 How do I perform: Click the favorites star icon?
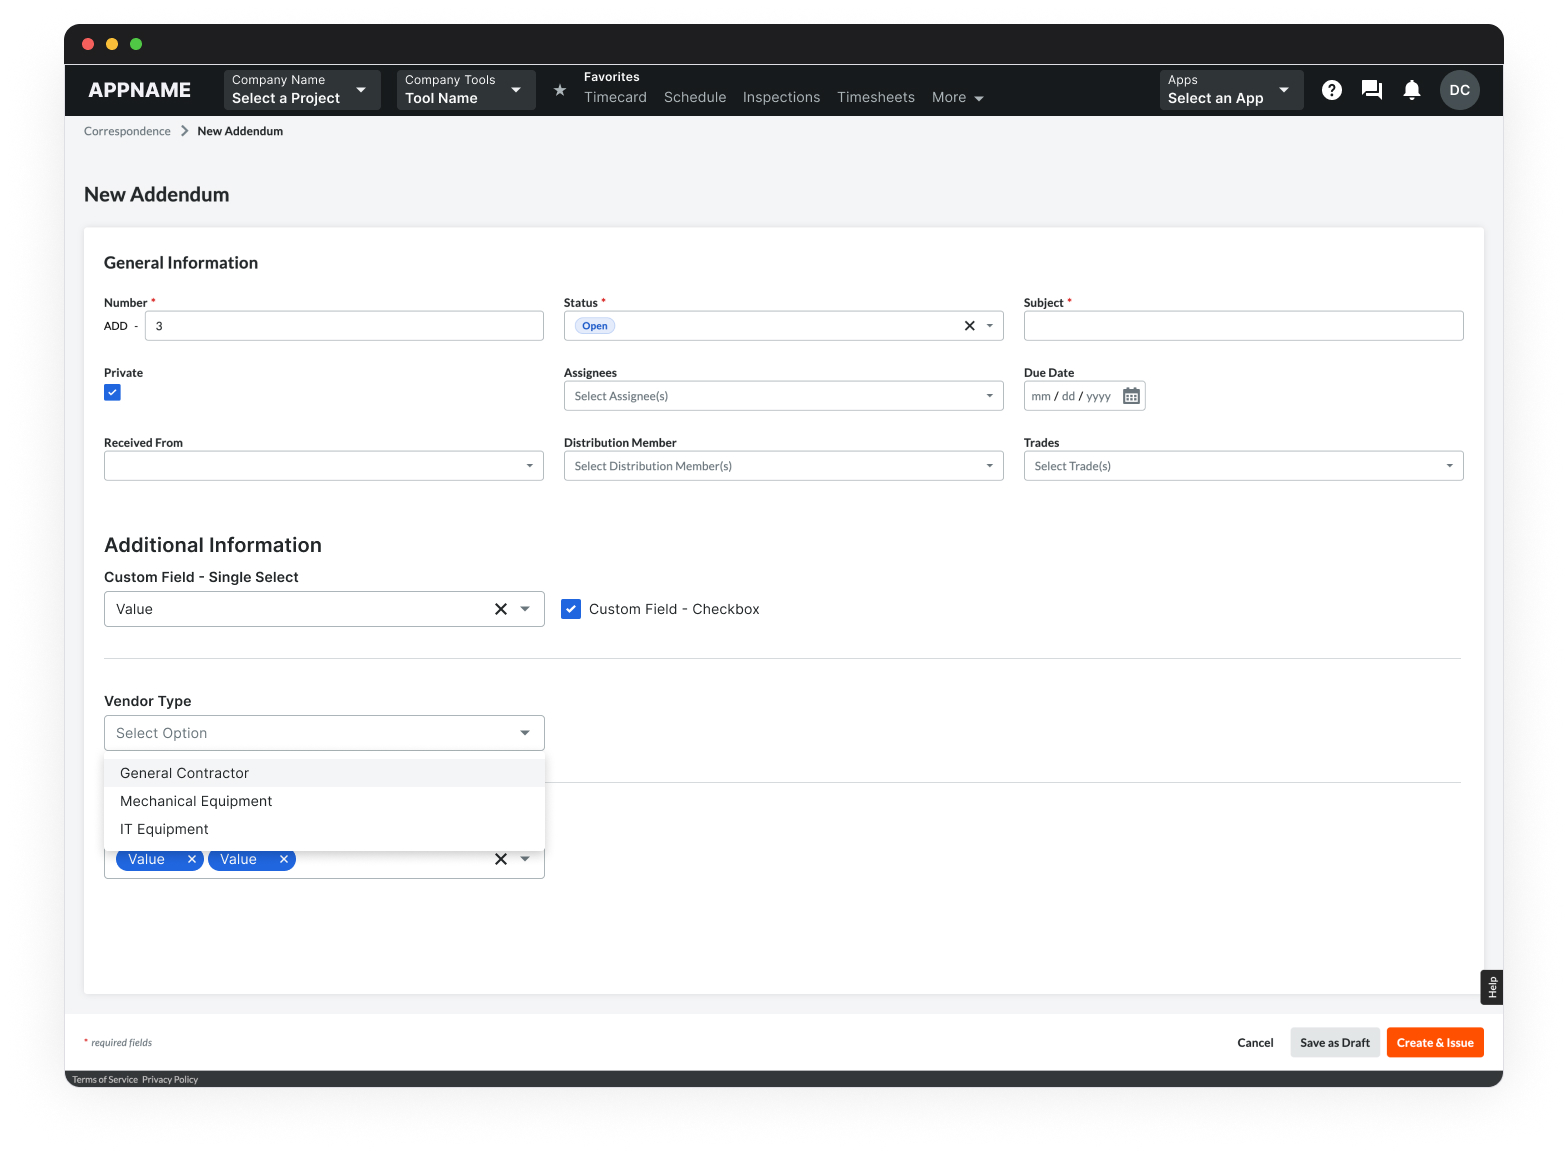[560, 90]
